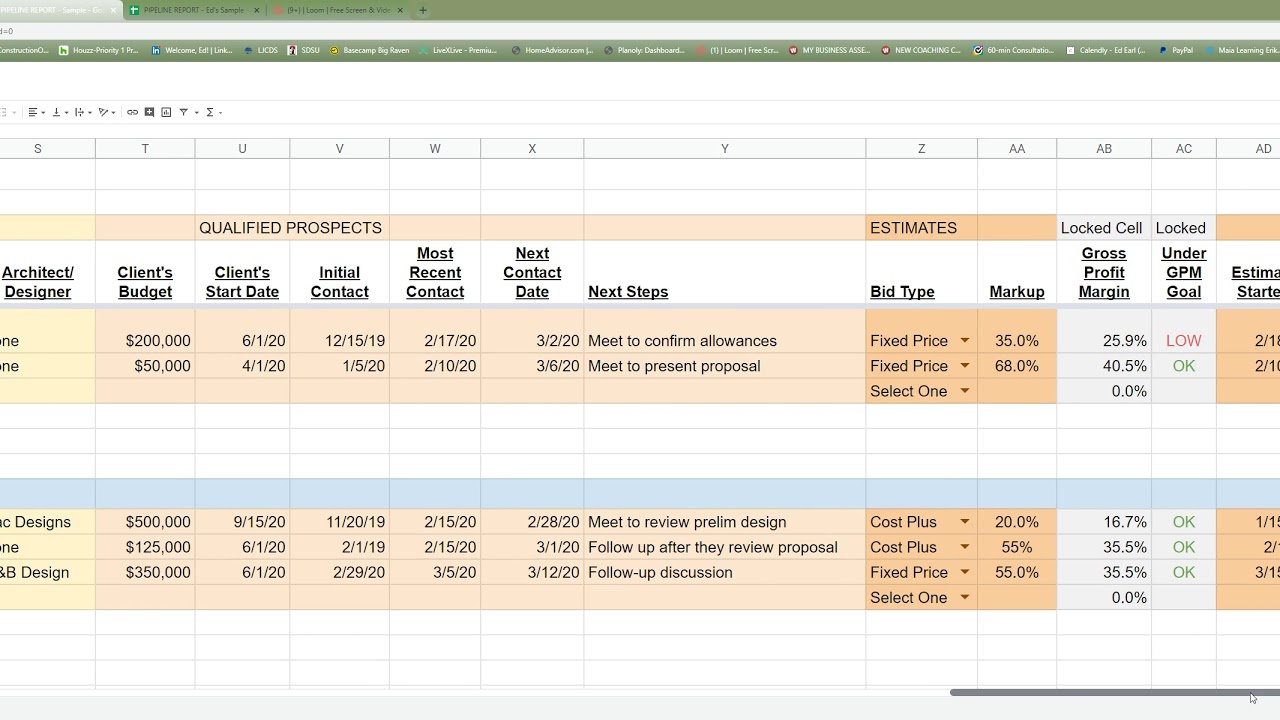Open the Maia Learning bookmark

1242,50
